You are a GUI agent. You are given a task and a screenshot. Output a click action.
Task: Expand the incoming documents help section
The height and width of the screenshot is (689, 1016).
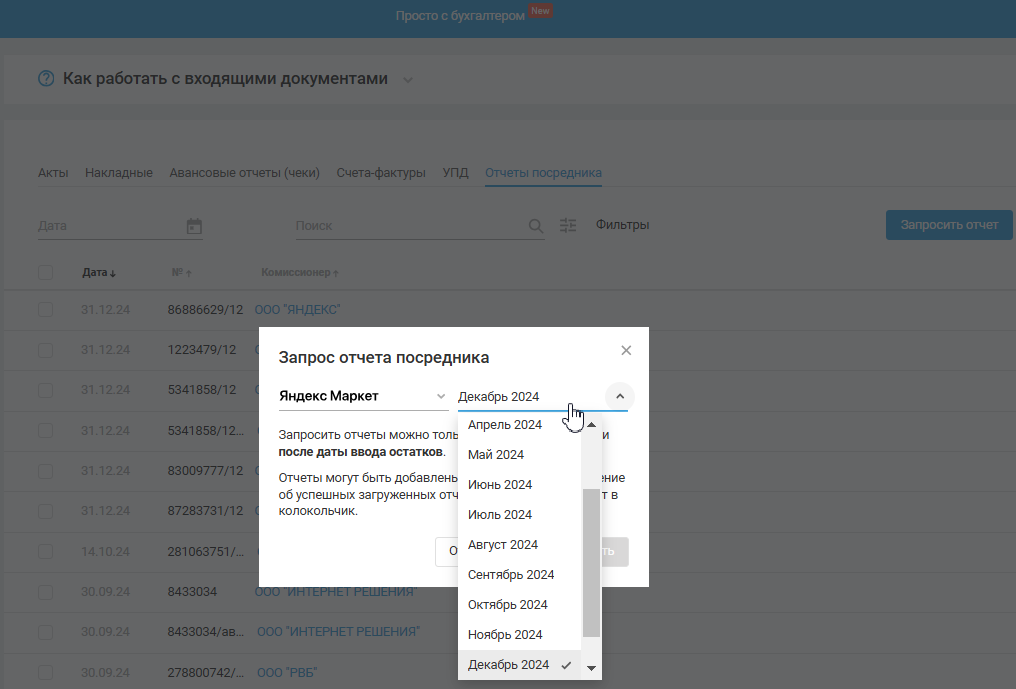(408, 80)
